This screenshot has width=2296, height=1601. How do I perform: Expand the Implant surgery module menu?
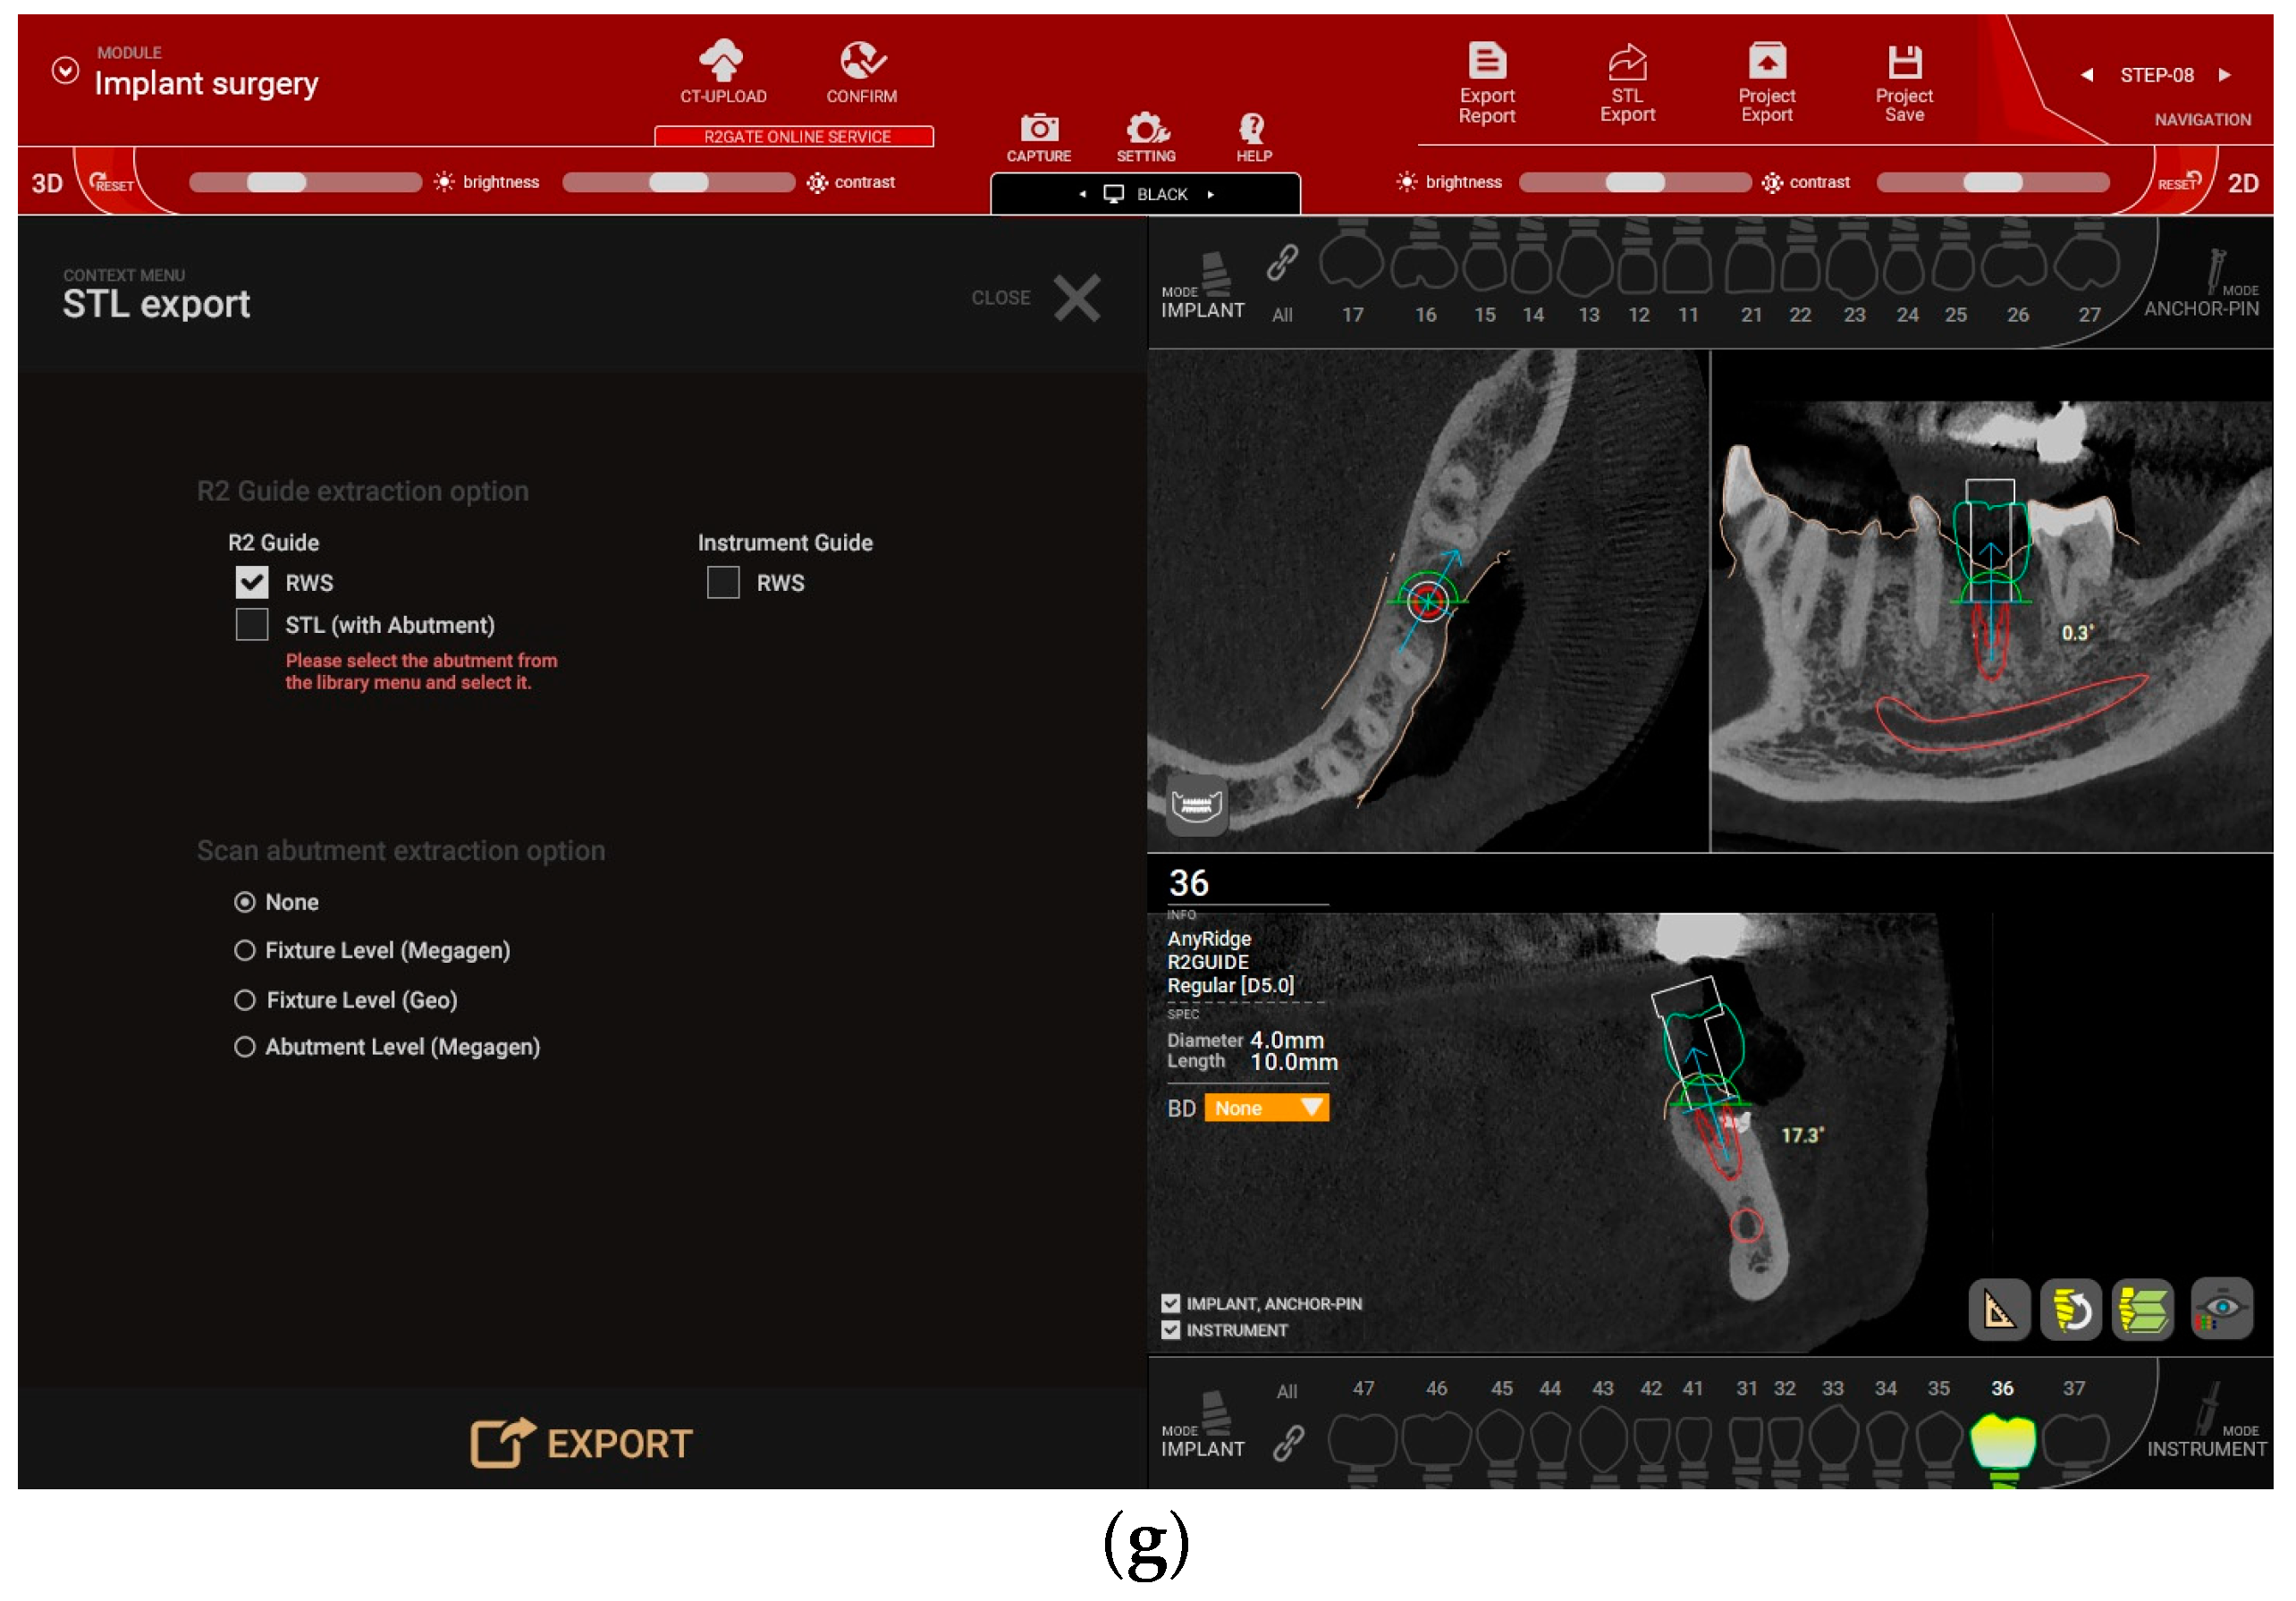pyautogui.click(x=66, y=71)
